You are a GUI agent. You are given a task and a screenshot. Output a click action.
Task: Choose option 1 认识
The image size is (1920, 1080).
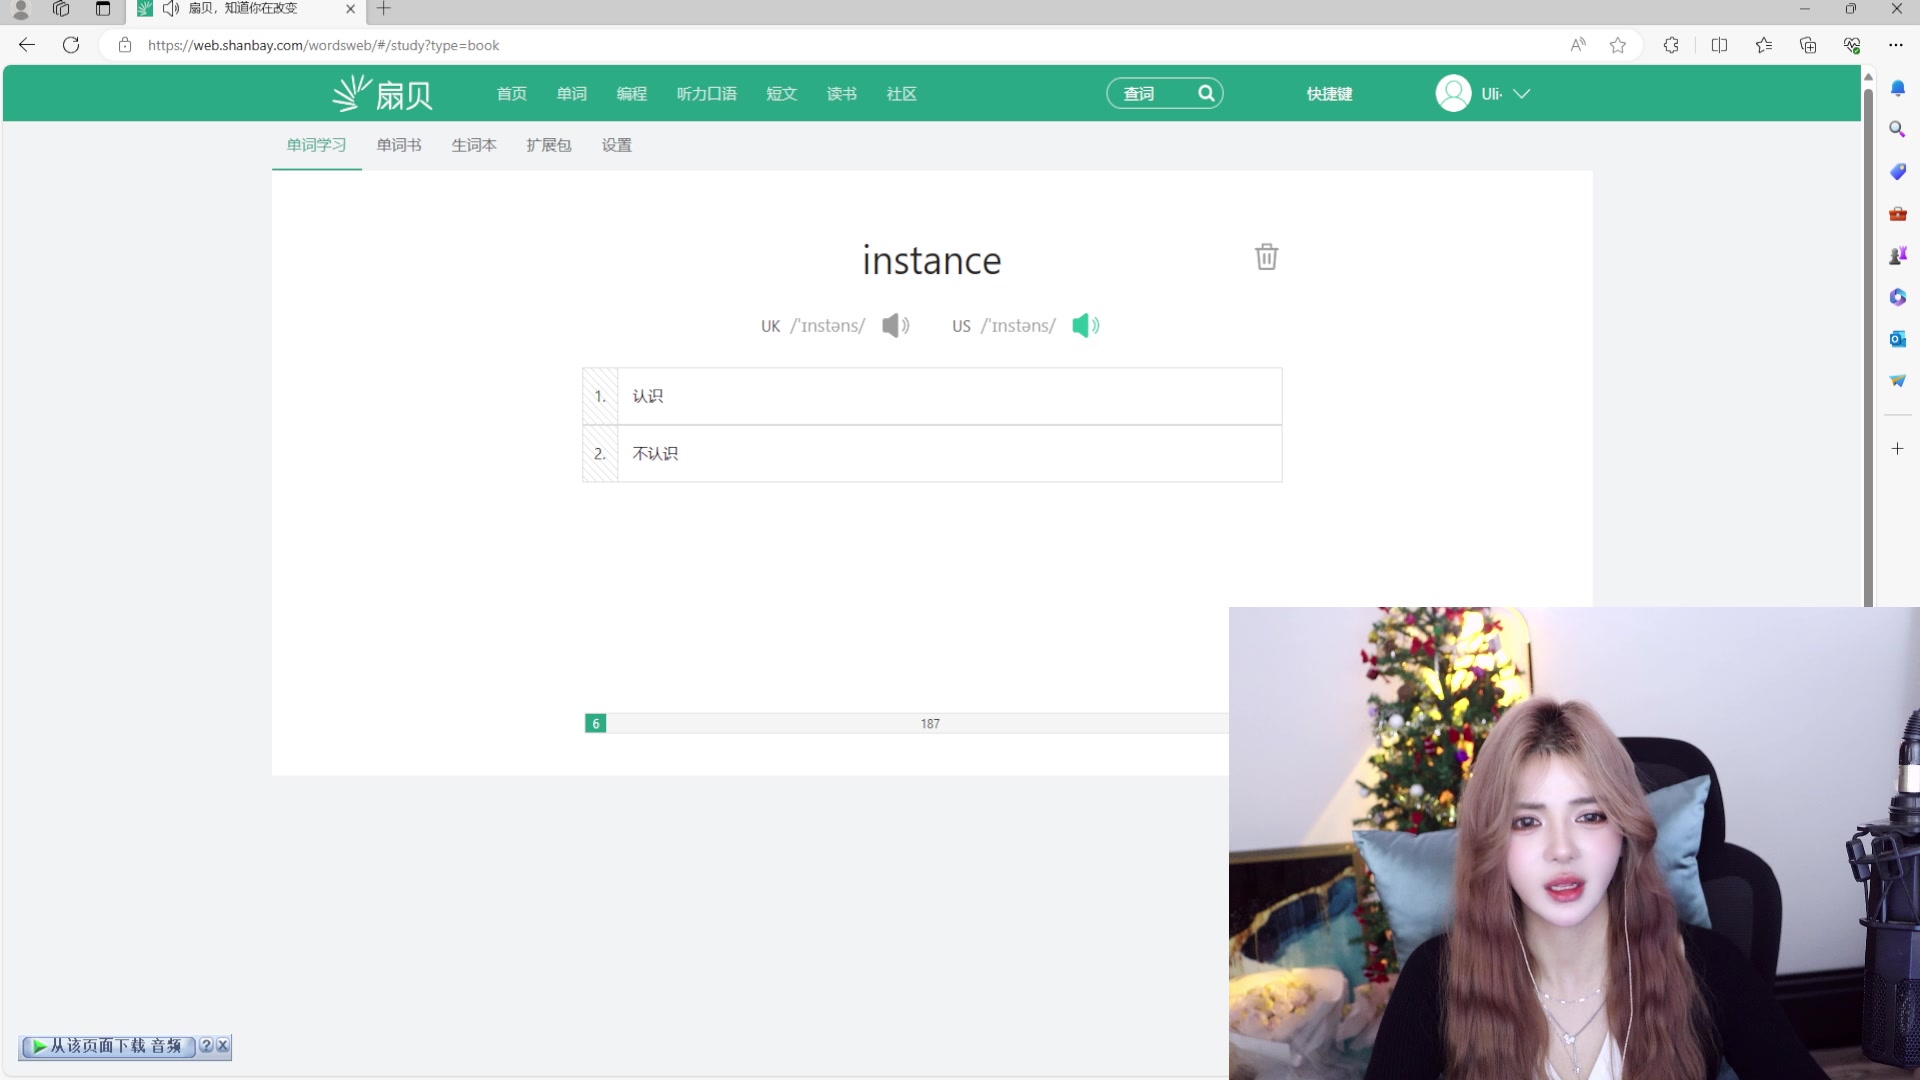pos(932,396)
